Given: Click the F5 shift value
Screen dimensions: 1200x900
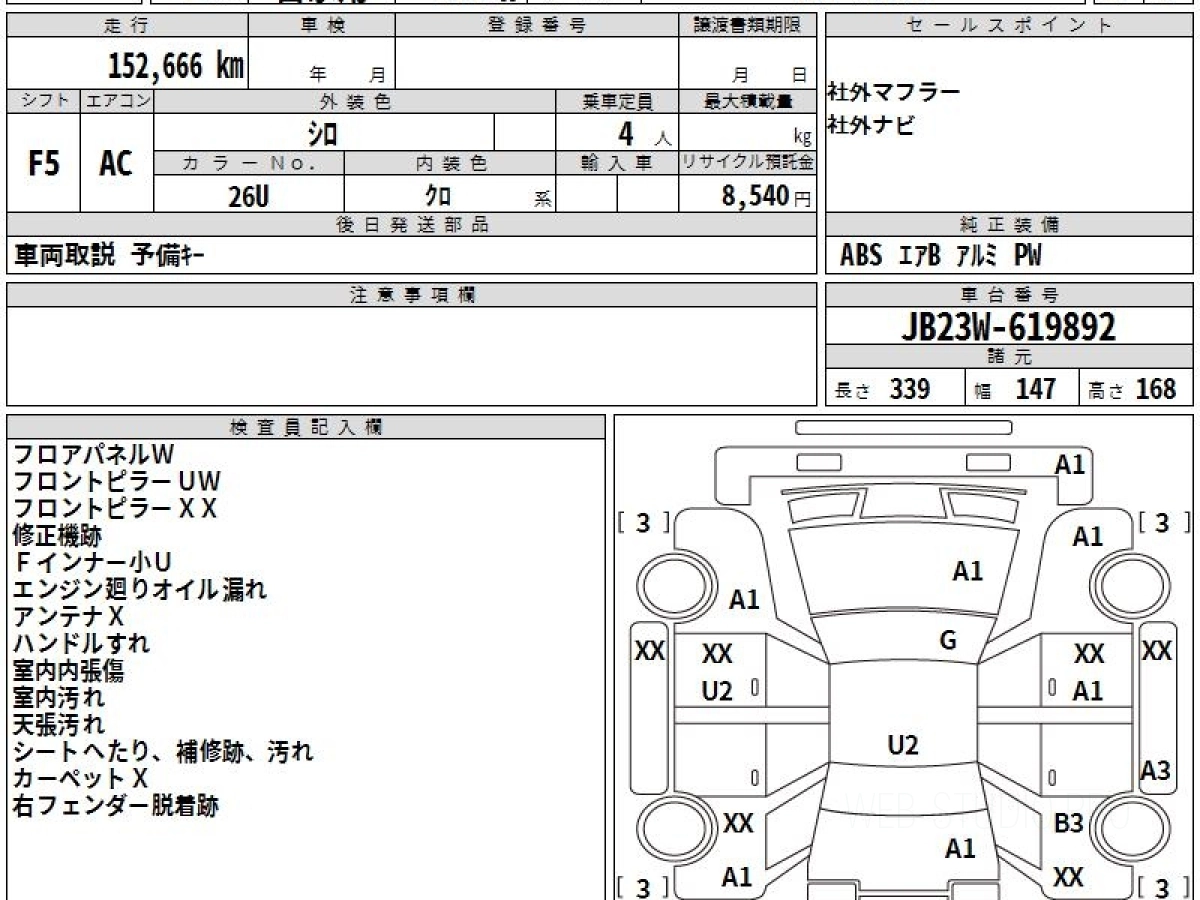Looking at the screenshot, I should click(43, 163).
